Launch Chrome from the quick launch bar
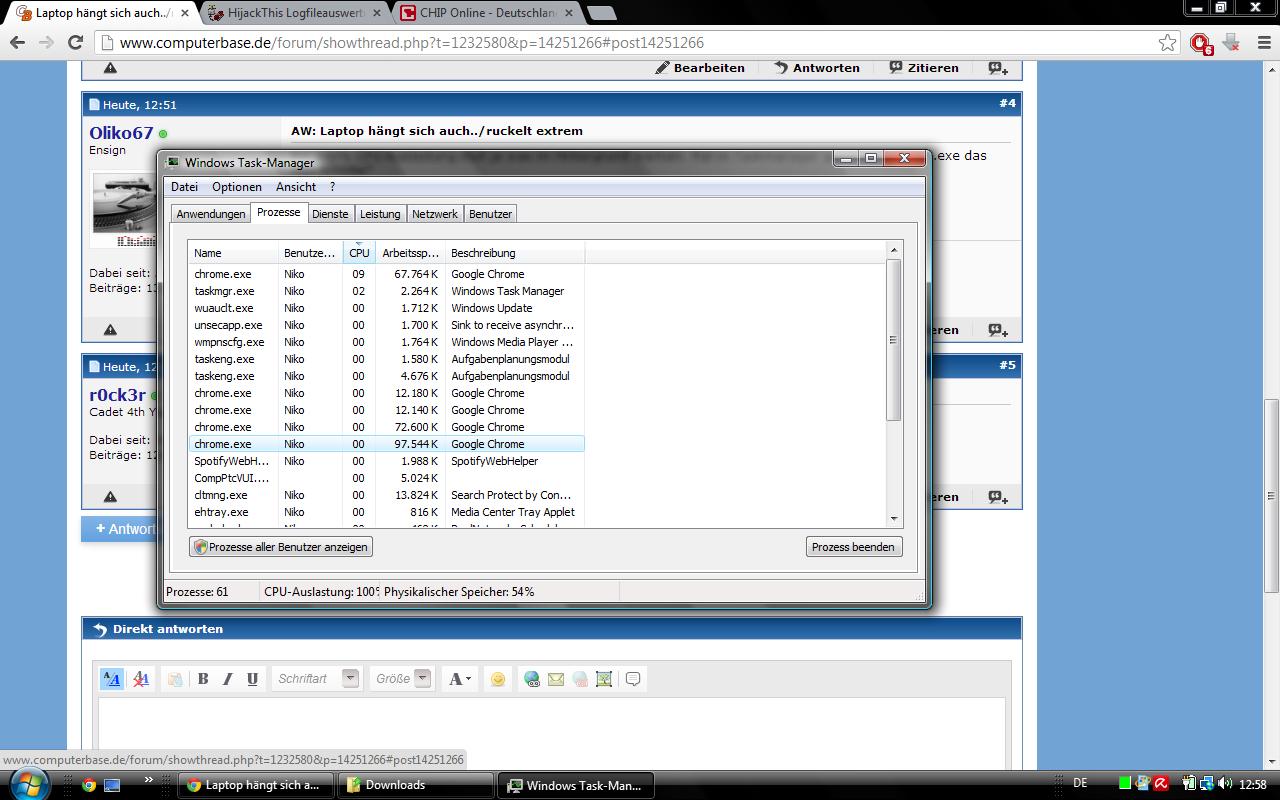Image resolution: width=1280 pixels, height=800 pixels. coord(89,785)
